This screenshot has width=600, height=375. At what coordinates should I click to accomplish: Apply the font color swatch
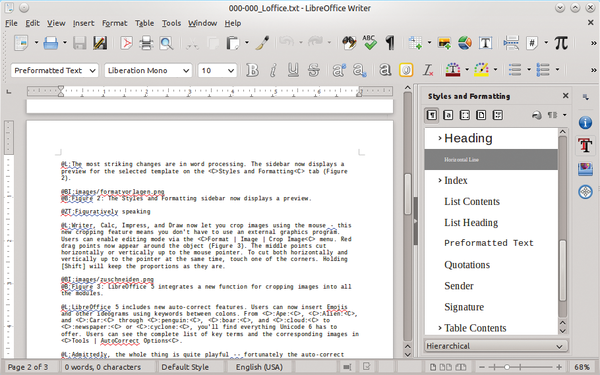[453, 70]
